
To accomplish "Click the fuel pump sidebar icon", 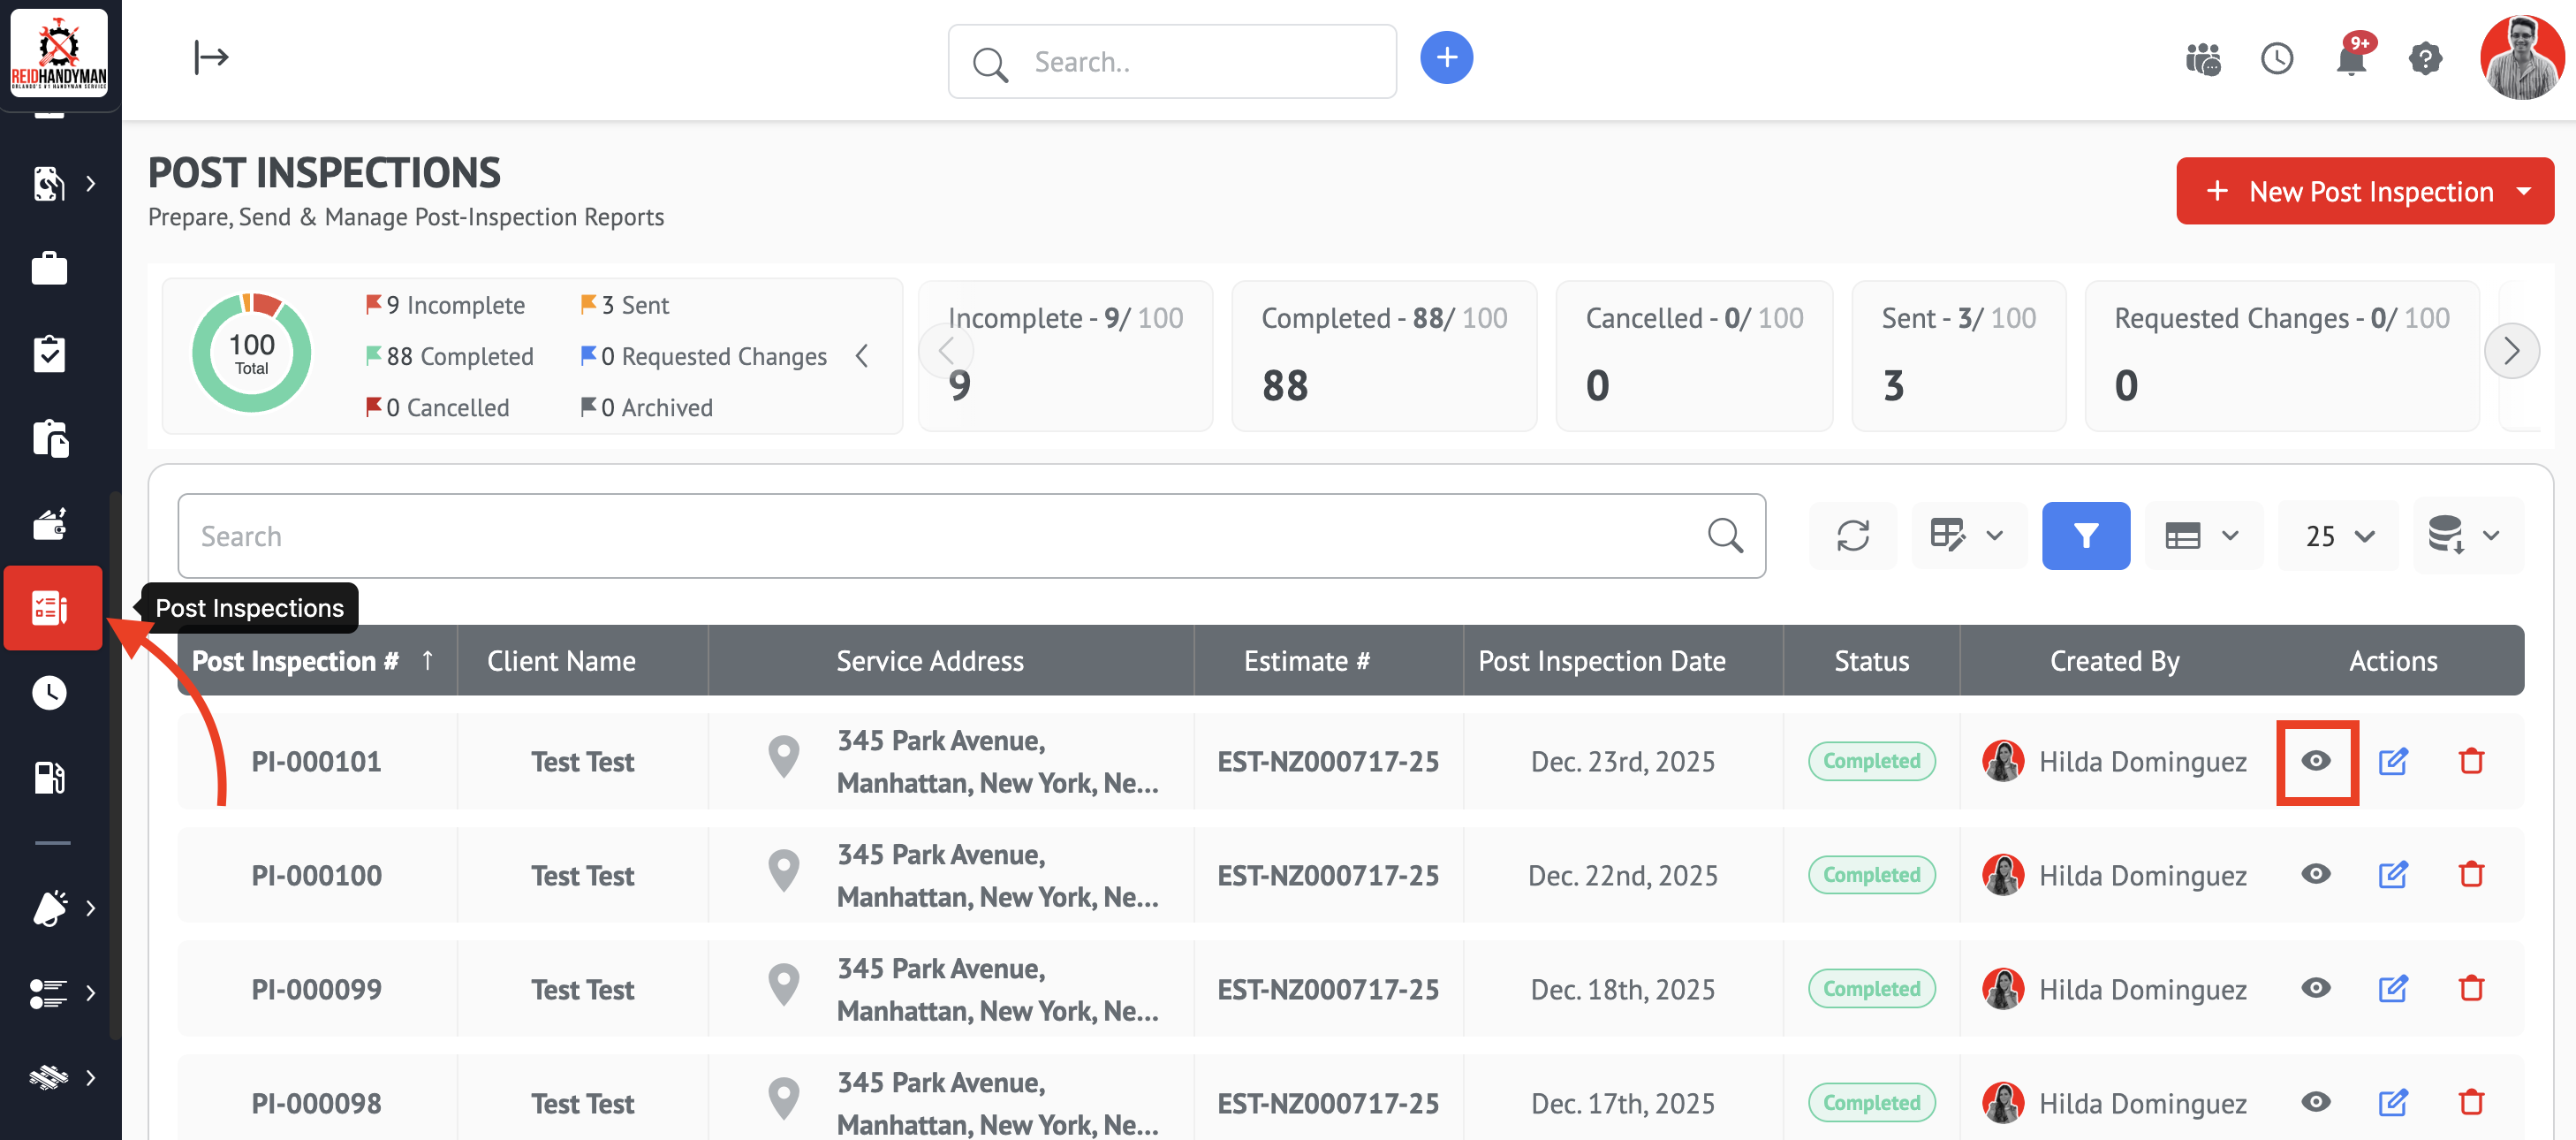I will (49, 777).
